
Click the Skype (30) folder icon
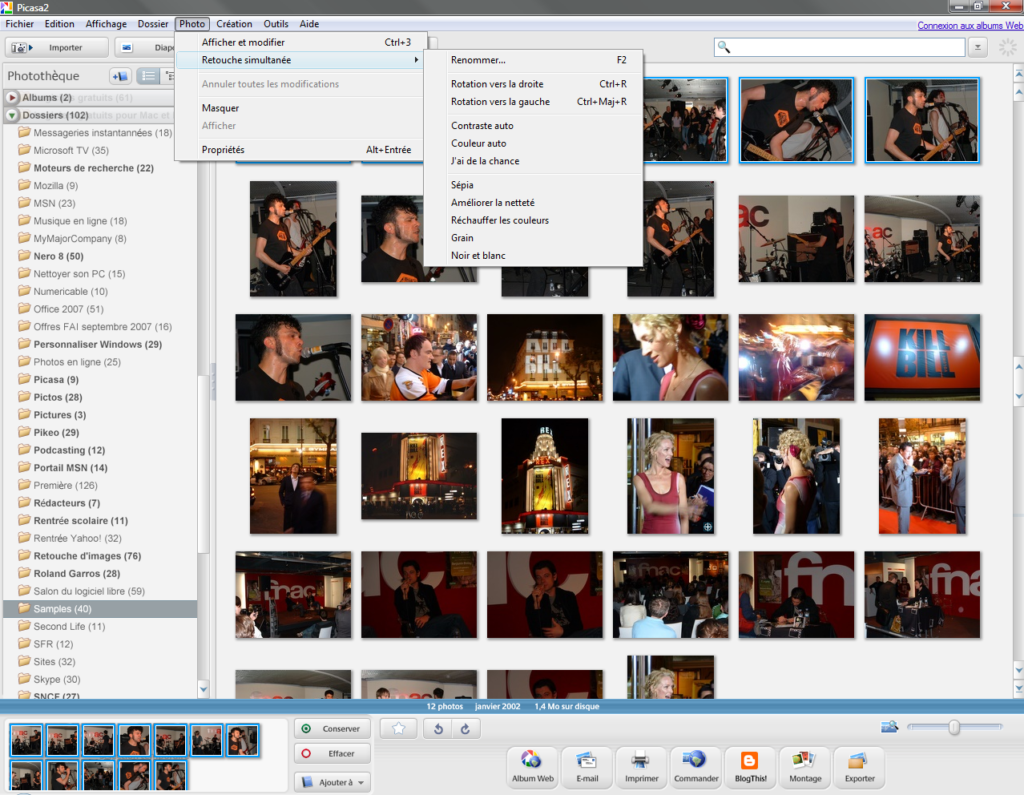pyautogui.click(x=25, y=679)
